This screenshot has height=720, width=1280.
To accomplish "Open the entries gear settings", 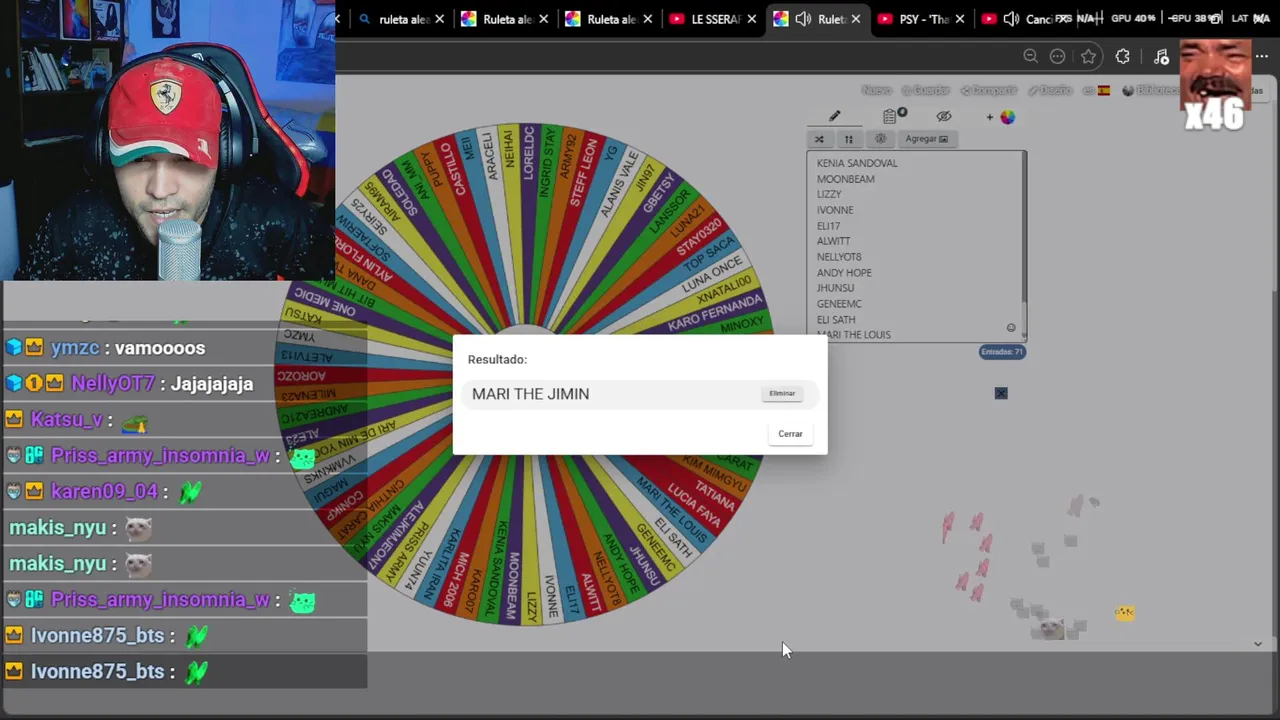I will coord(880,139).
